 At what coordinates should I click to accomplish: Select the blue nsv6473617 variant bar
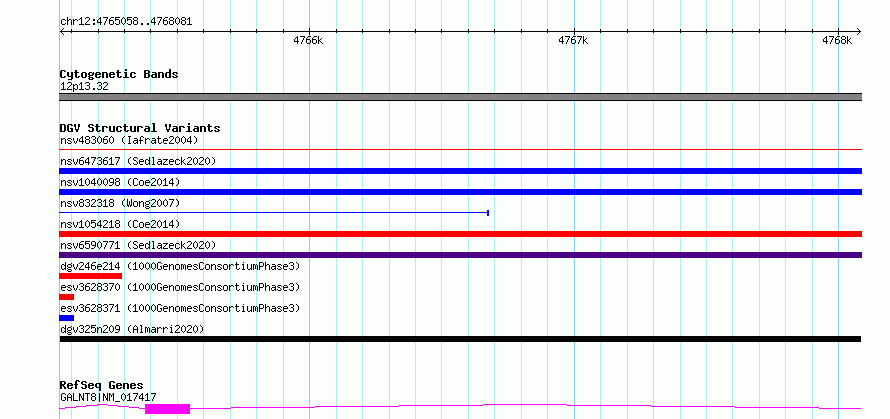(460, 171)
